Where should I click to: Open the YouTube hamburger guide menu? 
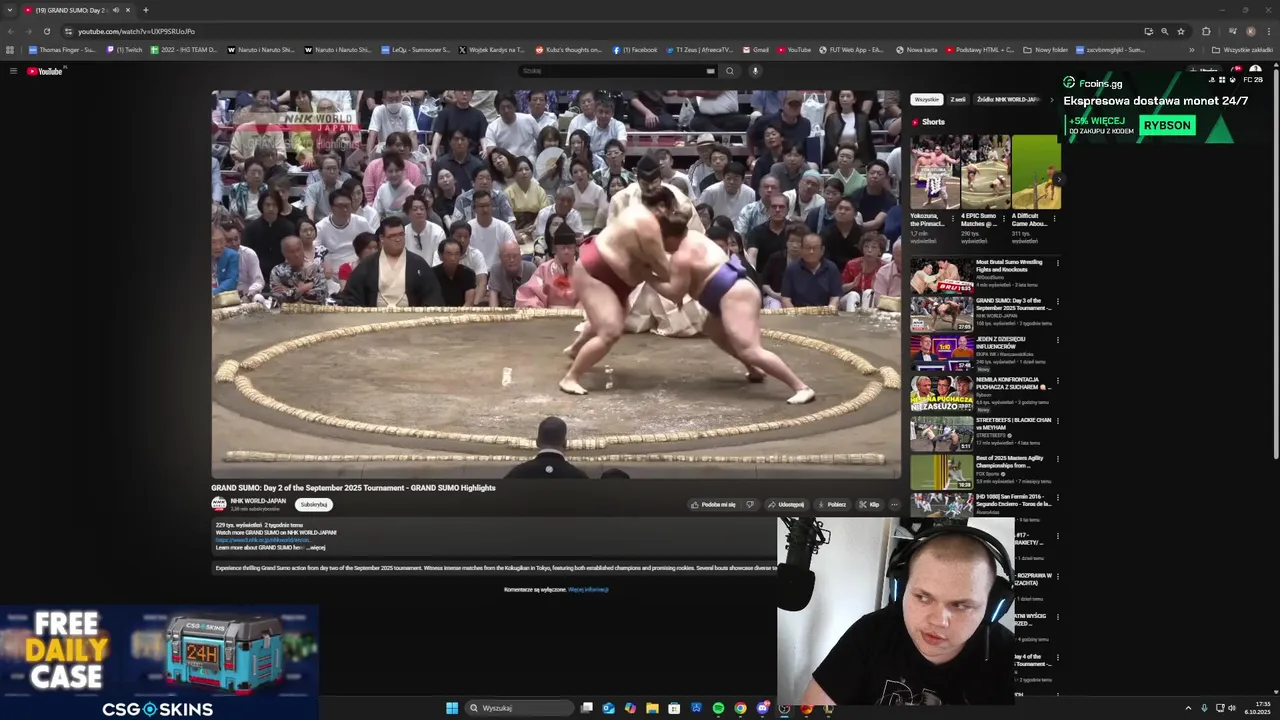[13, 71]
